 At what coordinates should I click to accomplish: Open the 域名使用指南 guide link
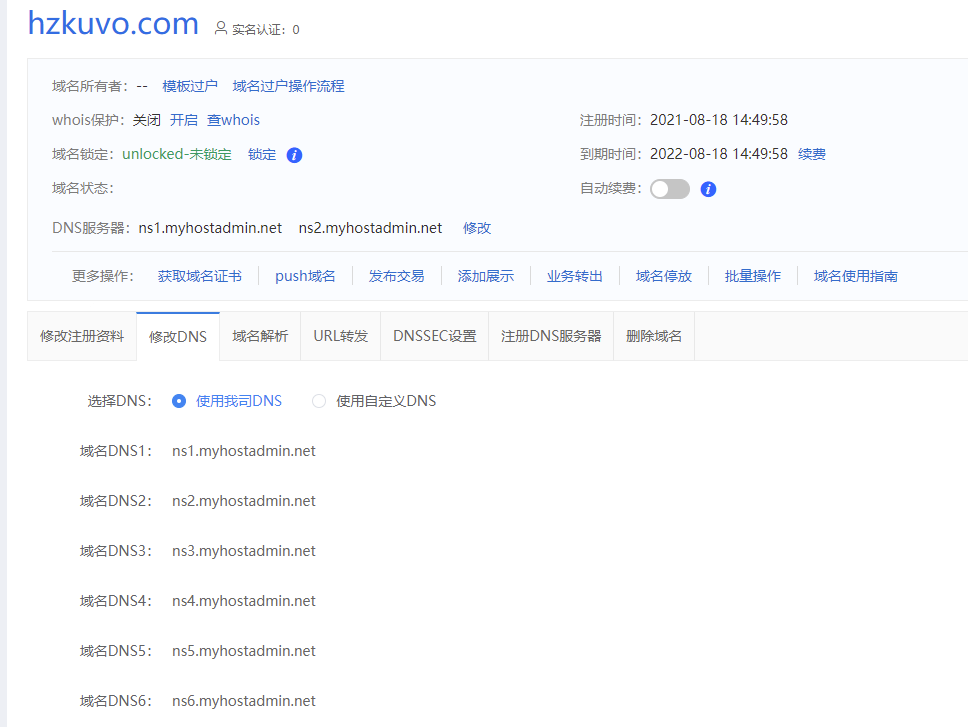click(855, 275)
